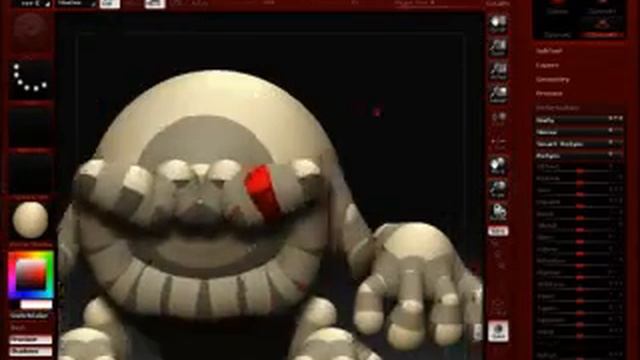This screenshot has width=640, height=360.
Task: Expand the Geometry sub-palette
Action: tap(553, 80)
